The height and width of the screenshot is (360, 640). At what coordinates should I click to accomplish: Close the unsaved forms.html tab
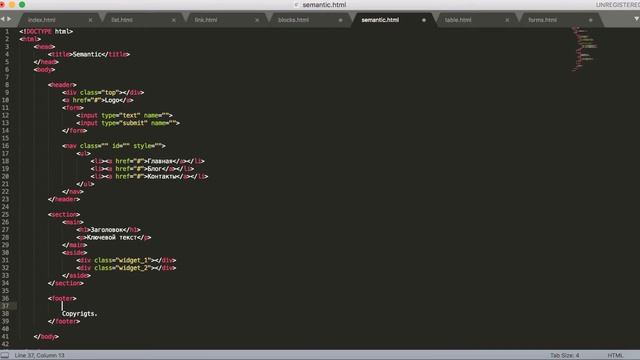(590, 20)
